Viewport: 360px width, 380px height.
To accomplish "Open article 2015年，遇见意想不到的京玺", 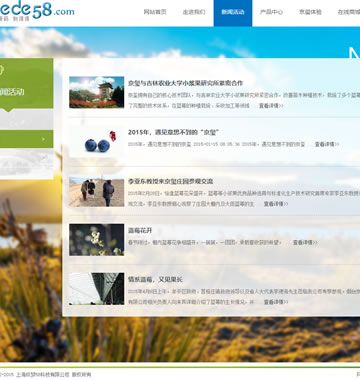I will click(x=173, y=132).
